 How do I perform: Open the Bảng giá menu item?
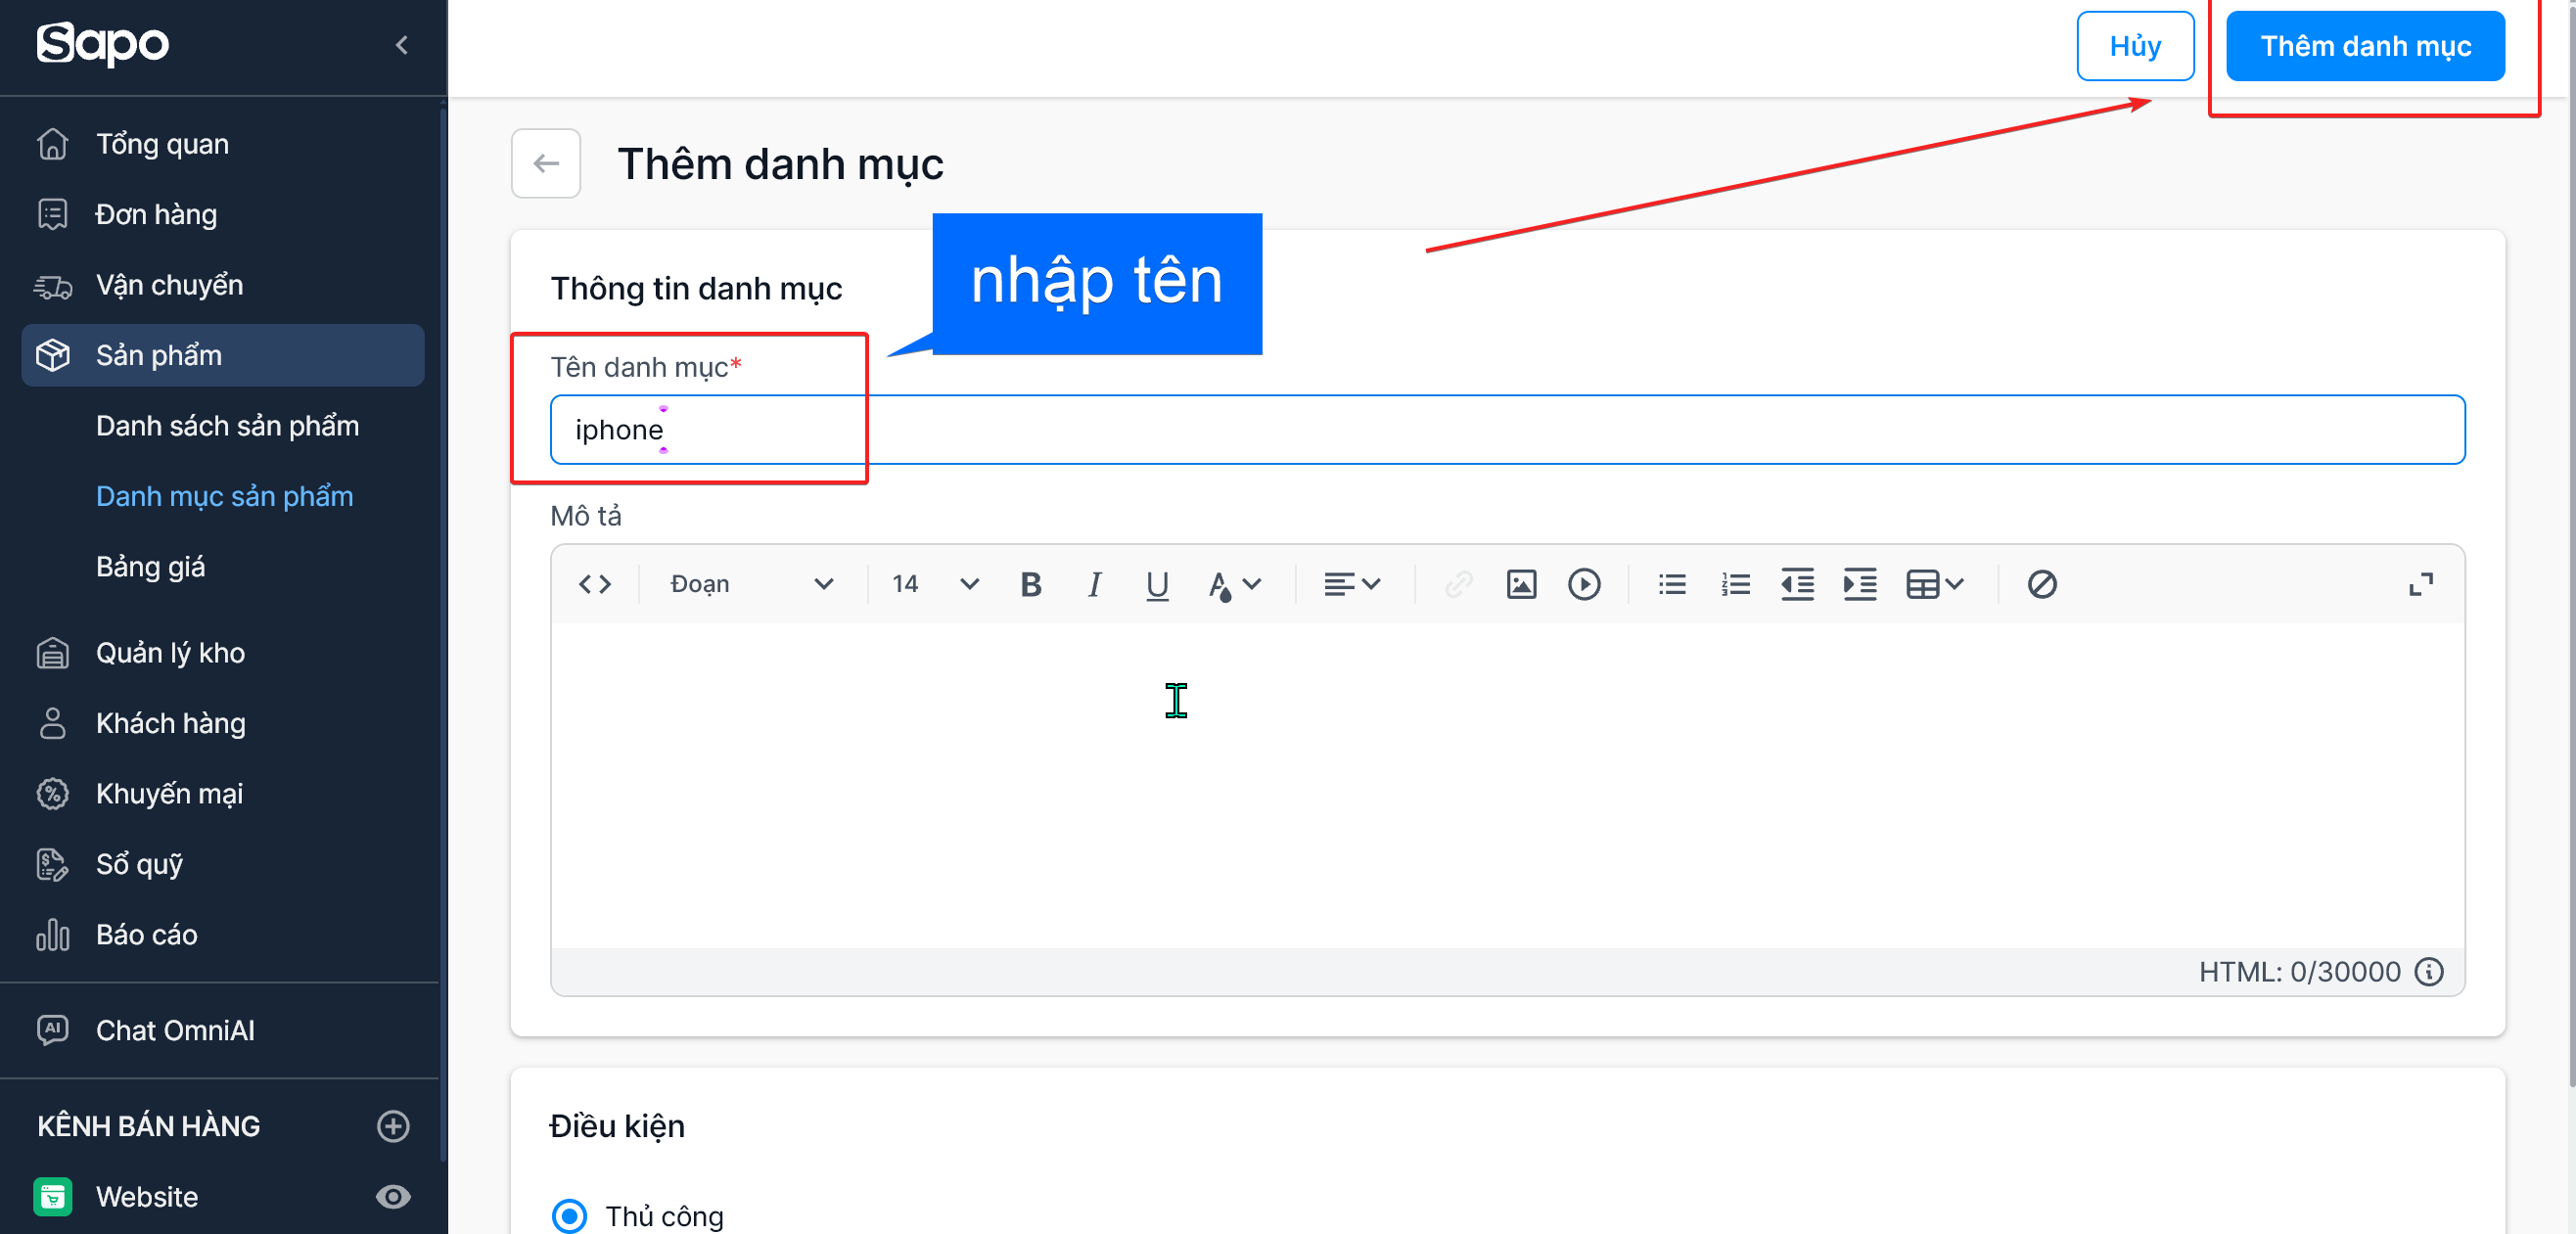pos(151,566)
